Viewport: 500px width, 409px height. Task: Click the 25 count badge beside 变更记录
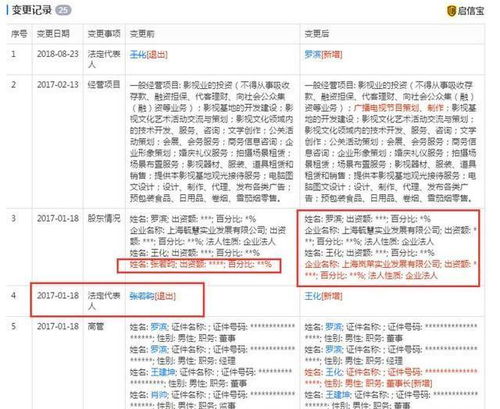[x=63, y=10]
